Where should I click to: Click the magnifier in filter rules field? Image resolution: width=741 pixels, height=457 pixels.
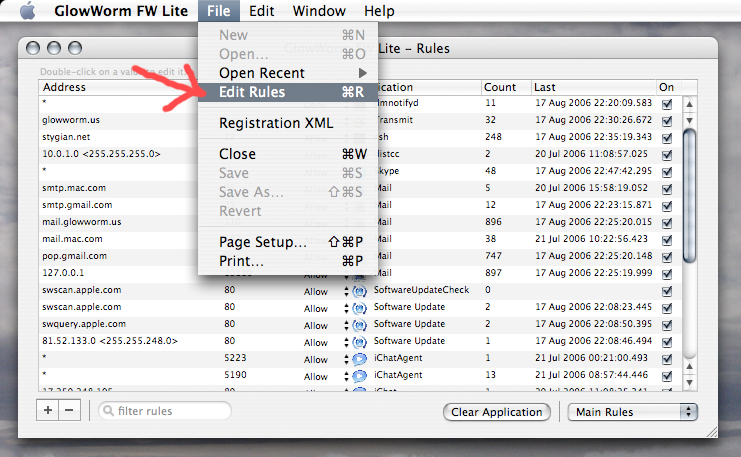[108, 411]
